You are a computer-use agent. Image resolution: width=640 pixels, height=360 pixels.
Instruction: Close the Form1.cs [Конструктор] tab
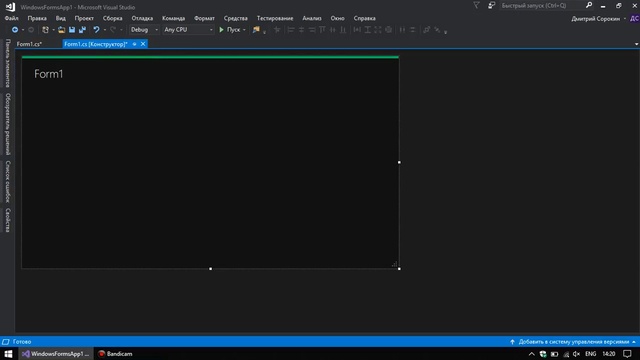(143, 44)
